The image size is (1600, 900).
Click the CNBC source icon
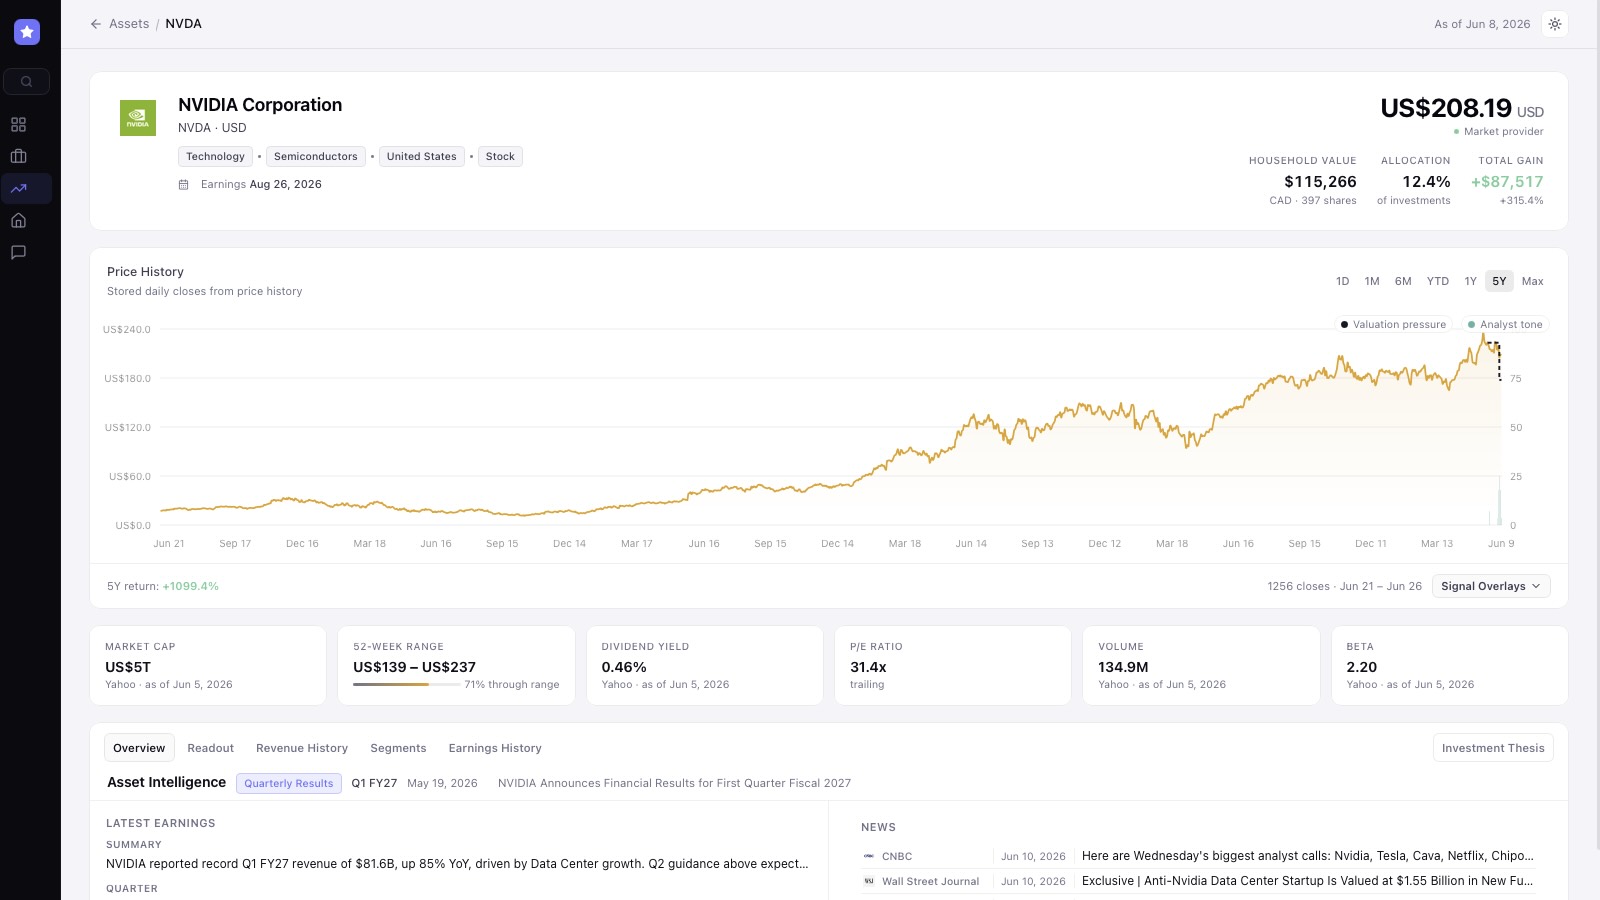tap(869, 857)
